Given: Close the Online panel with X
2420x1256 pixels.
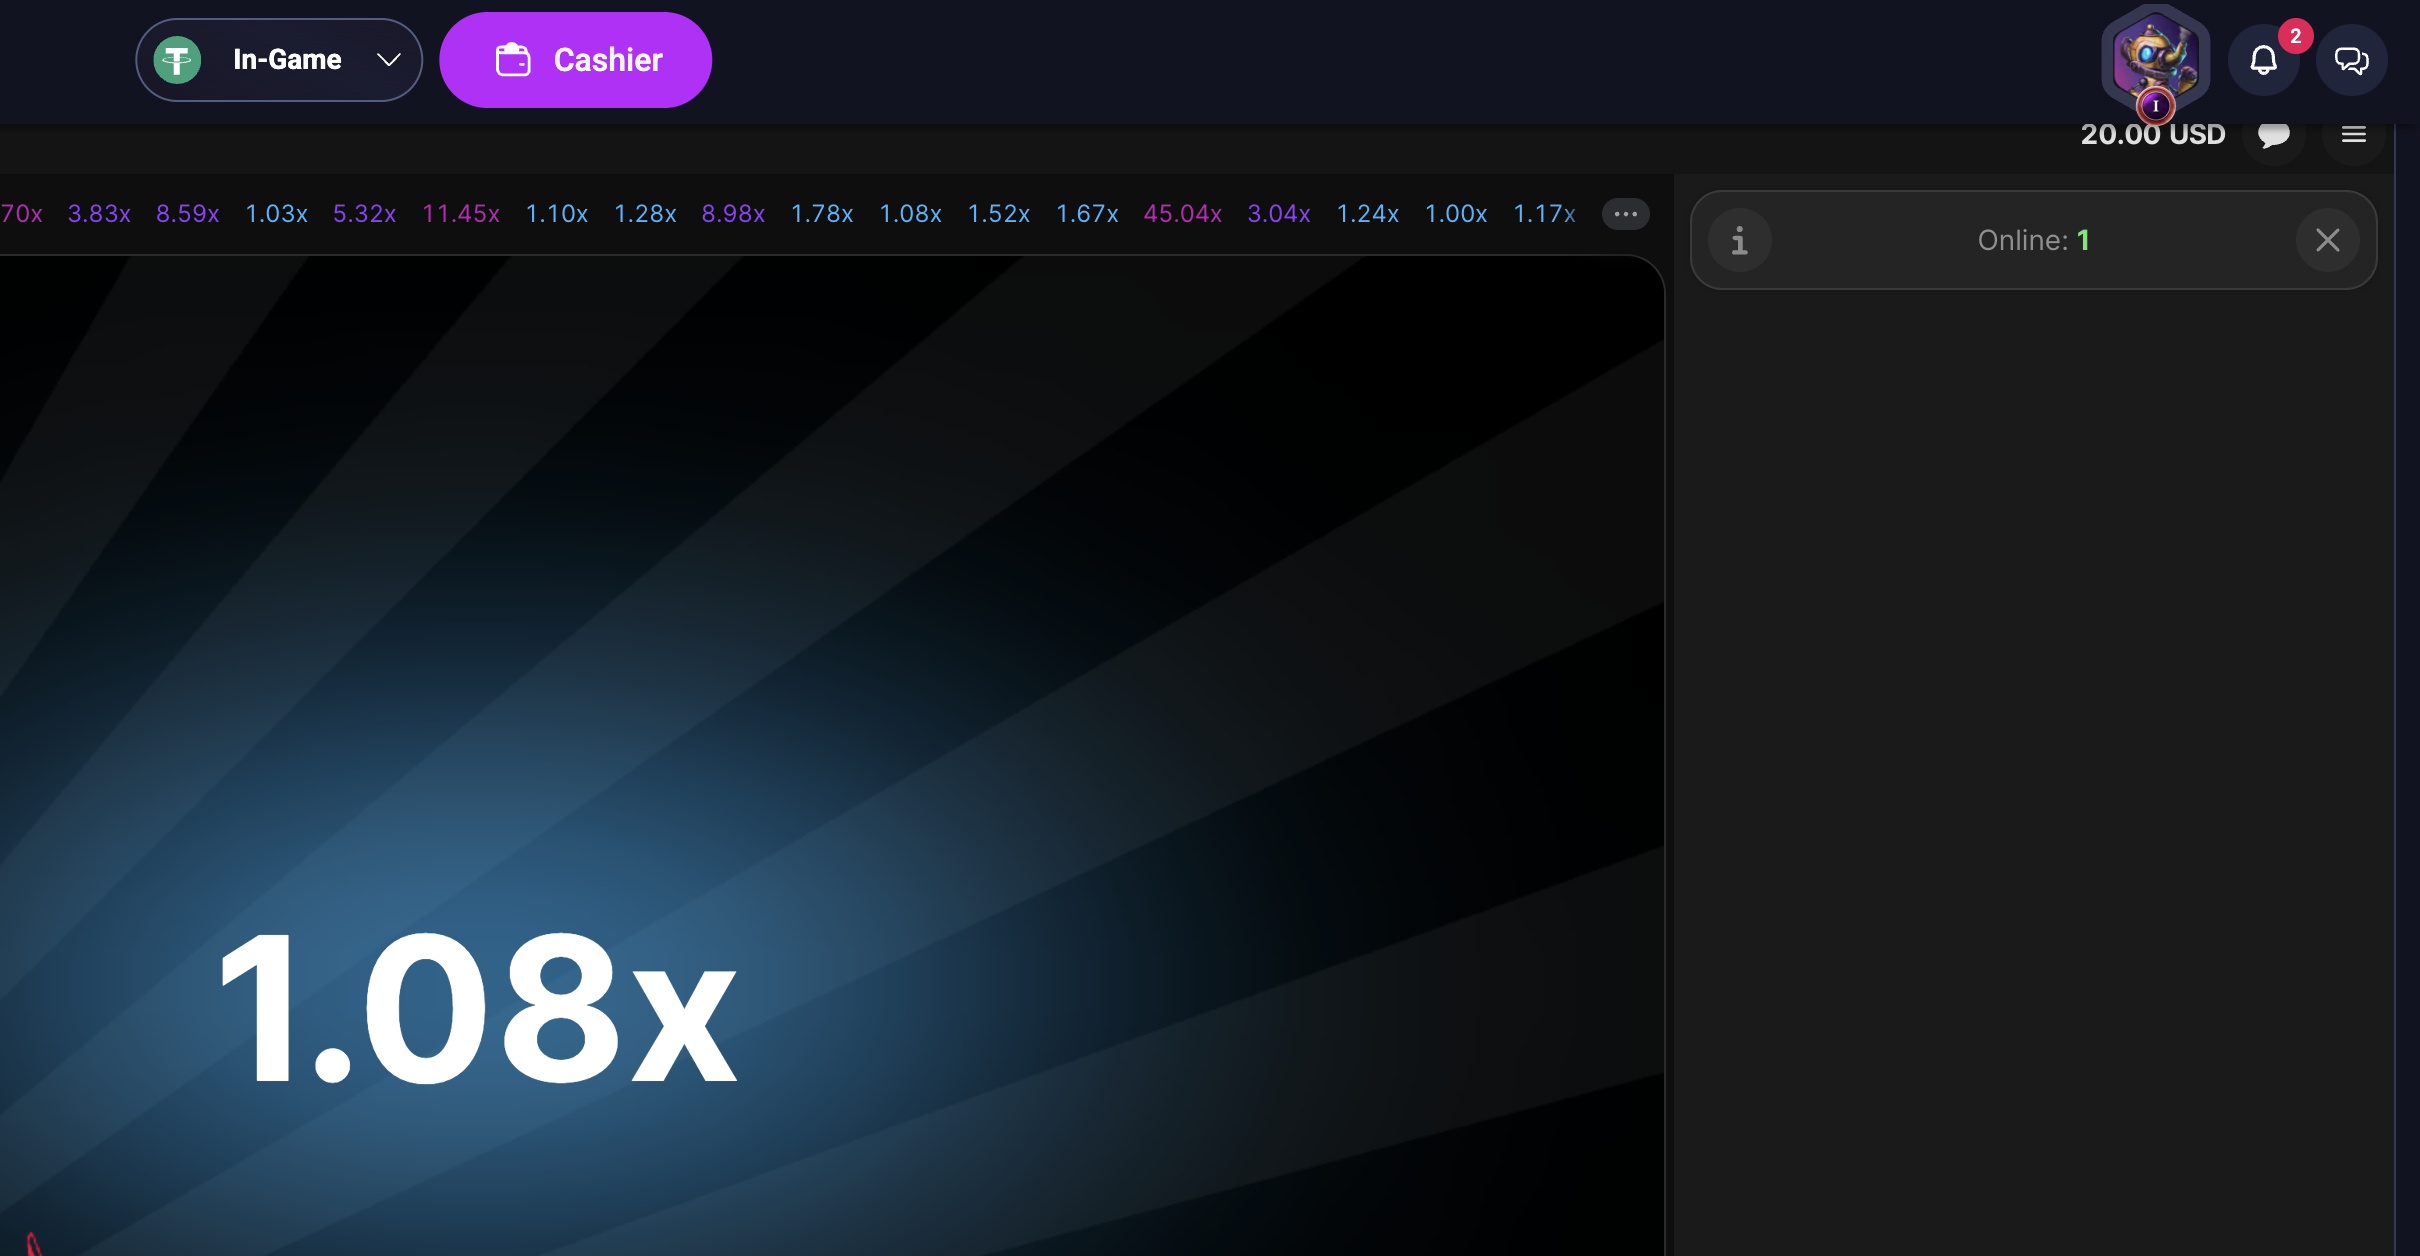Looking at the screenshot, I should pyautogui.click(x=2328, y=240).
